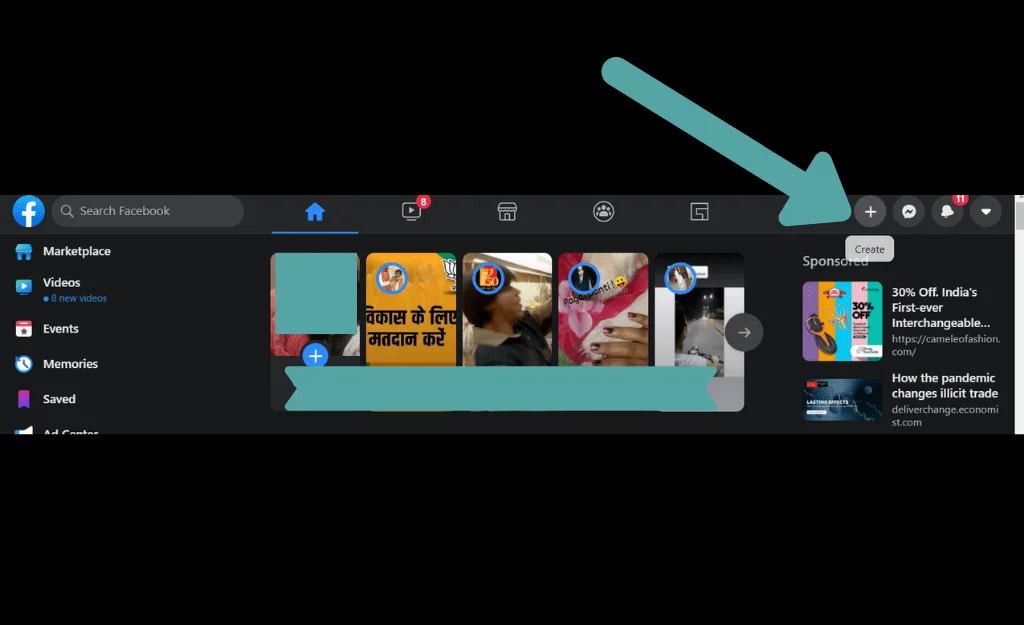Open Messenger chats
This screenshot has height=625, width=1024.
tap(908, 212)
